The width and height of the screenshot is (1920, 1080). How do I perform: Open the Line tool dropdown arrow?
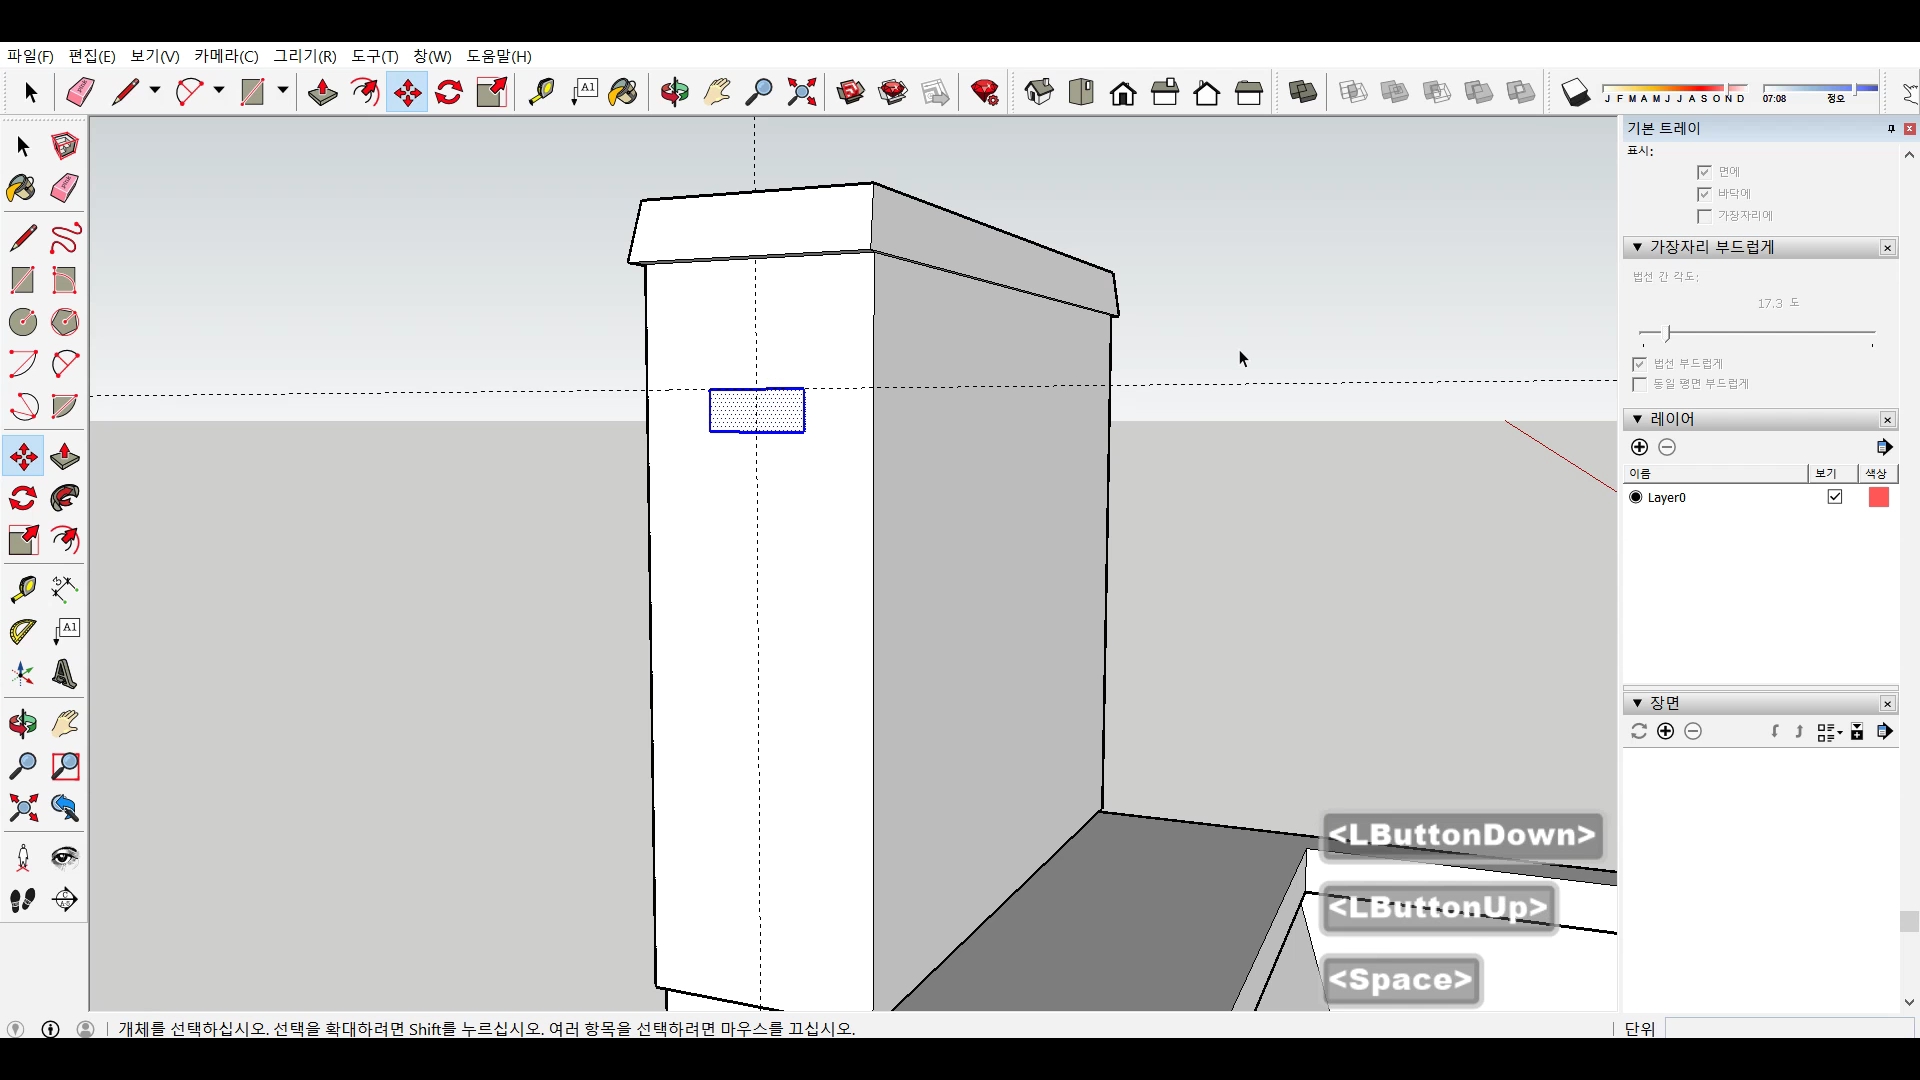coord(155,91)
